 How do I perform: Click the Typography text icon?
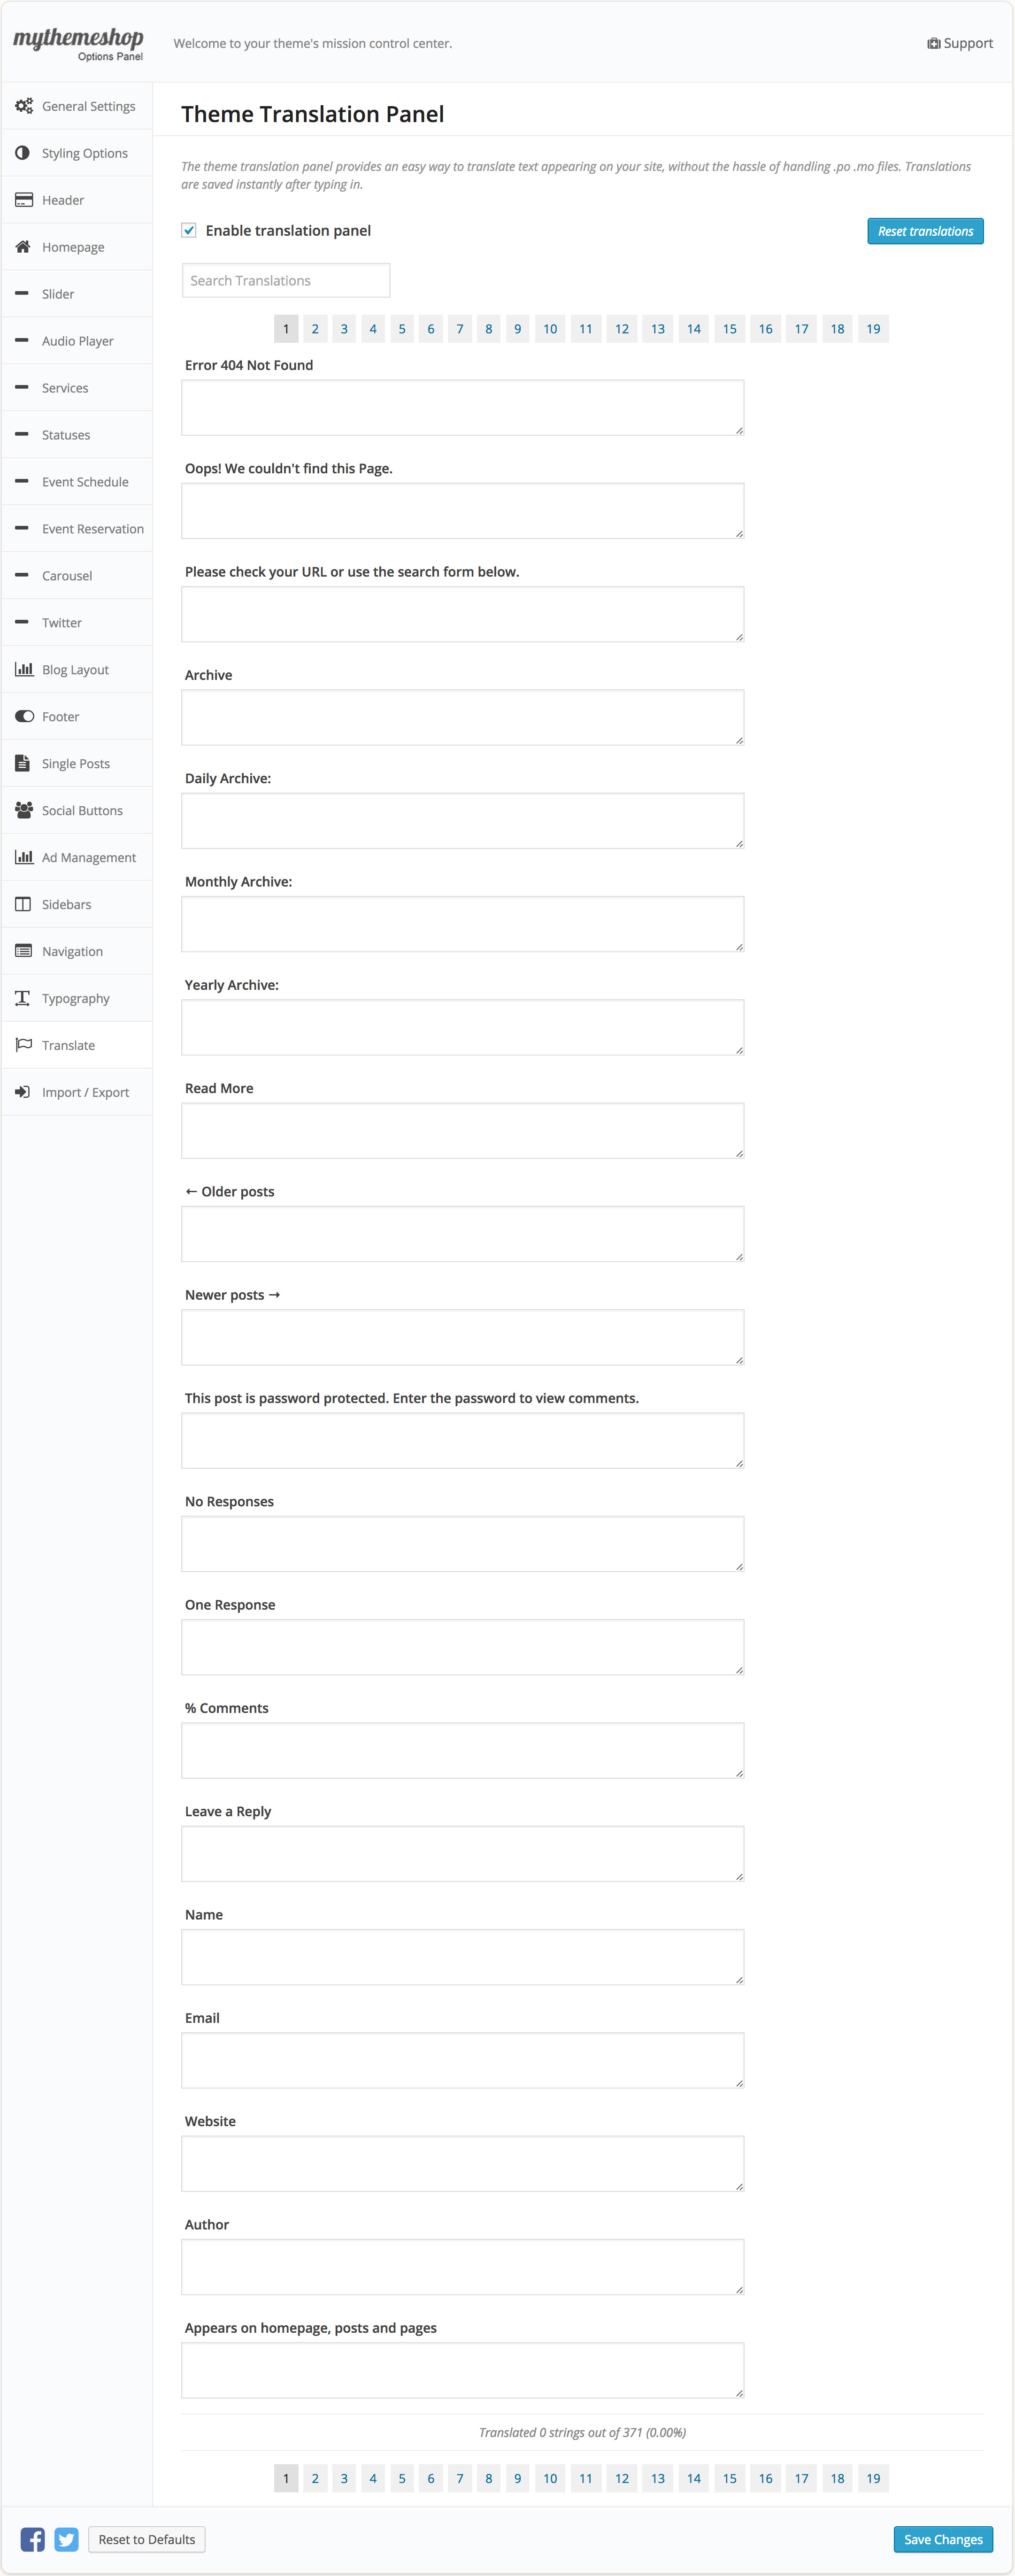(x=23, y=998)
